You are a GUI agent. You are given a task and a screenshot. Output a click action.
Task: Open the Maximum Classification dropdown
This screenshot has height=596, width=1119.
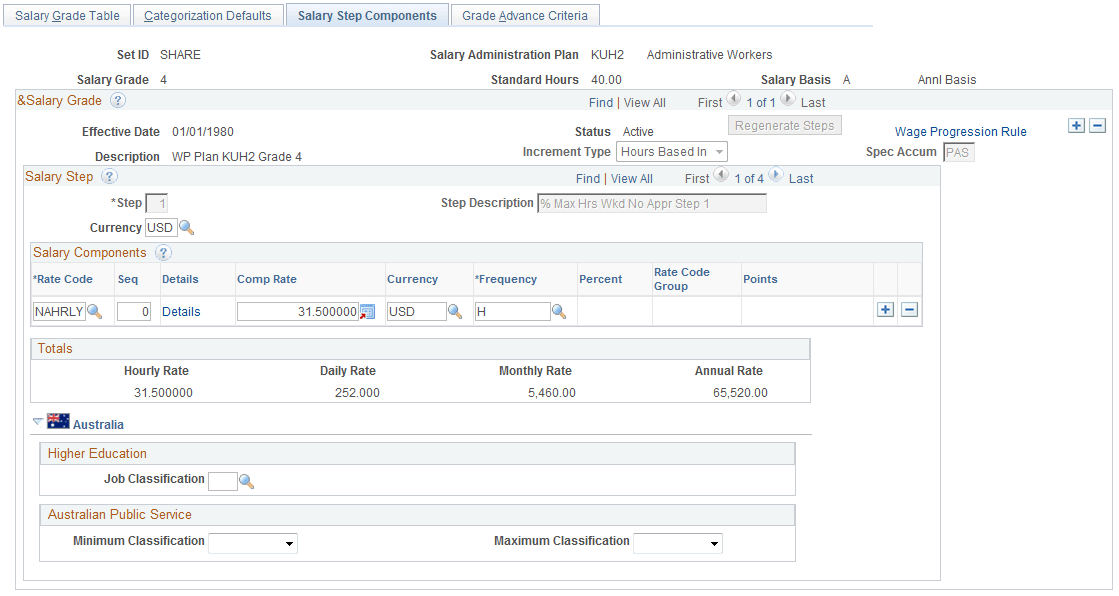tap(714, 543)
